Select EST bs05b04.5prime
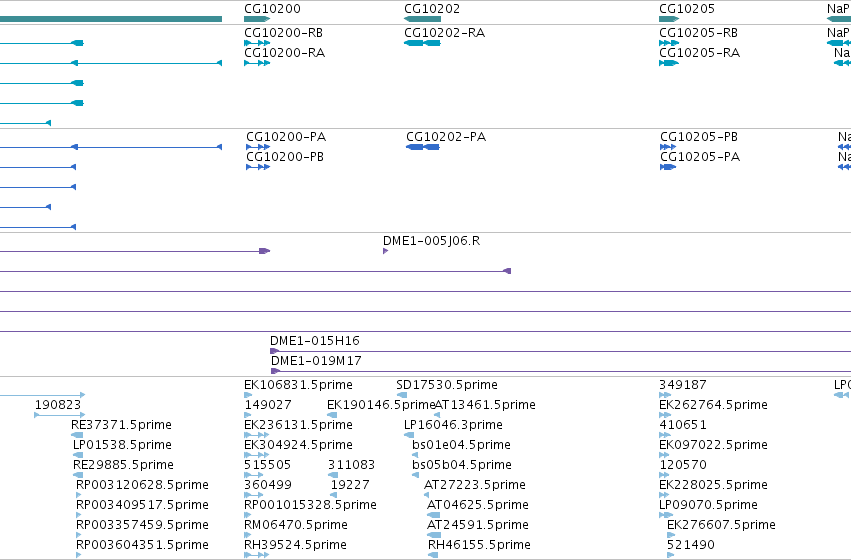This screenshot has height=560, width=851. pos(462,465)
